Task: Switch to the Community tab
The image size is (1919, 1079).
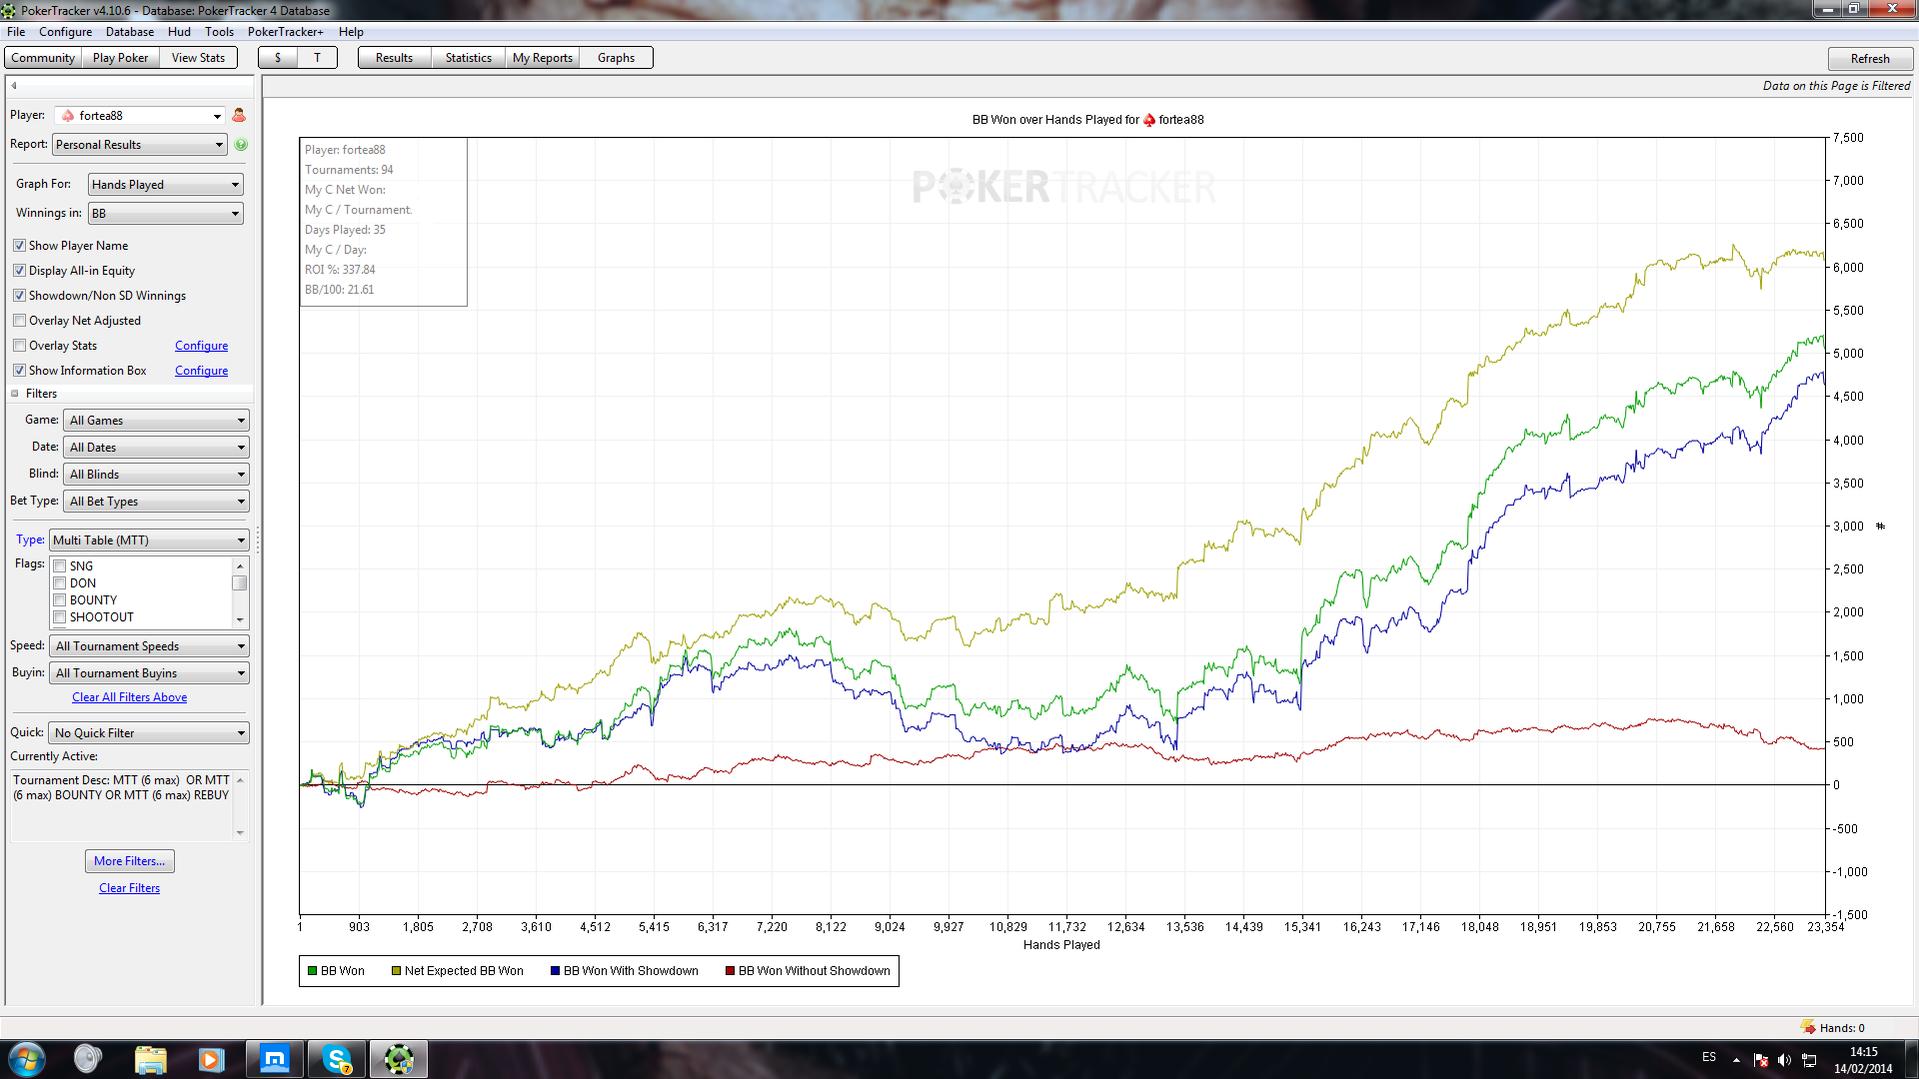Action: 43,58
